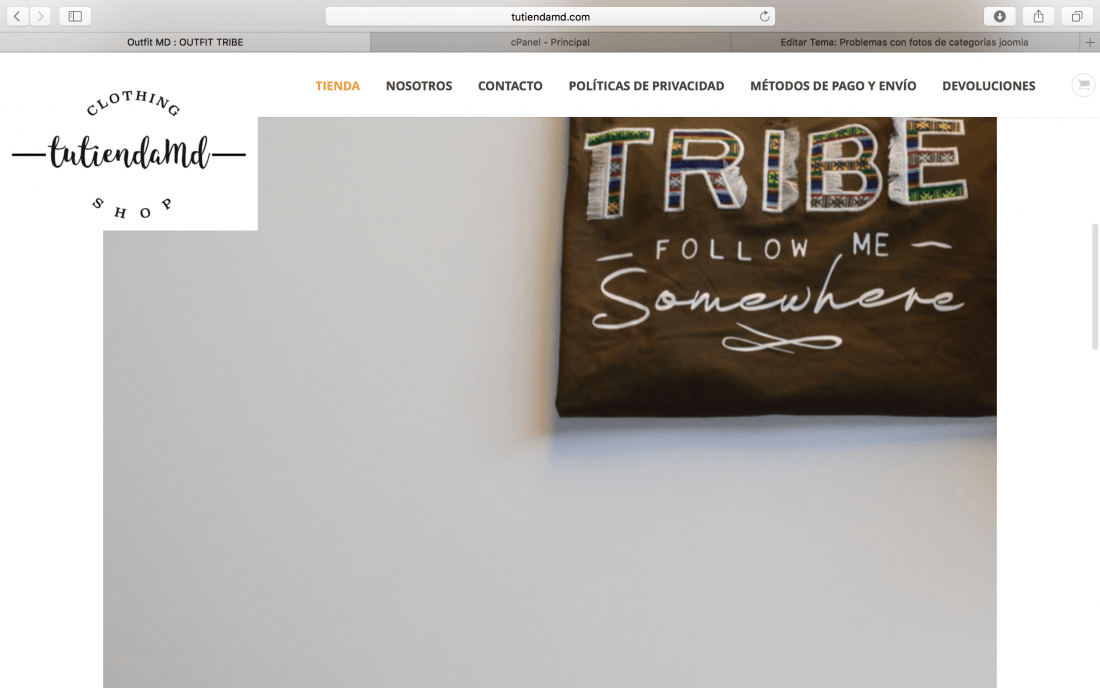Image resolution: width=1100 pixels, height=688 pixels.
Task: Click the tutiendaMd Clothing Shop logo
Action: (129, 154)
